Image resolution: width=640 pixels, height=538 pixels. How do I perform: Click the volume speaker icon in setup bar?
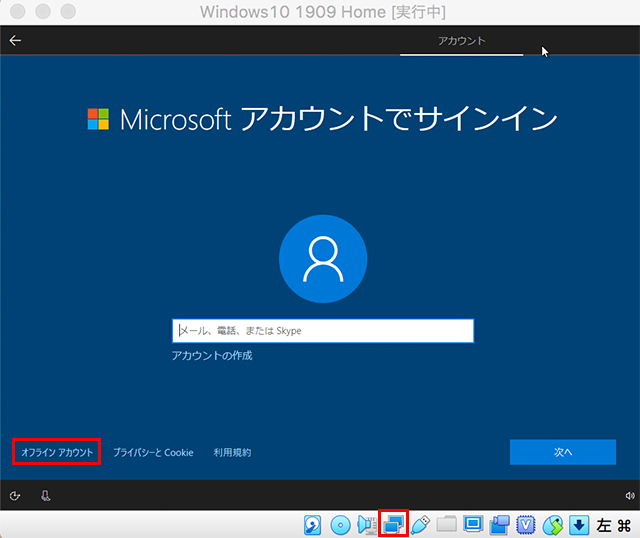click(x=630, y=496)
